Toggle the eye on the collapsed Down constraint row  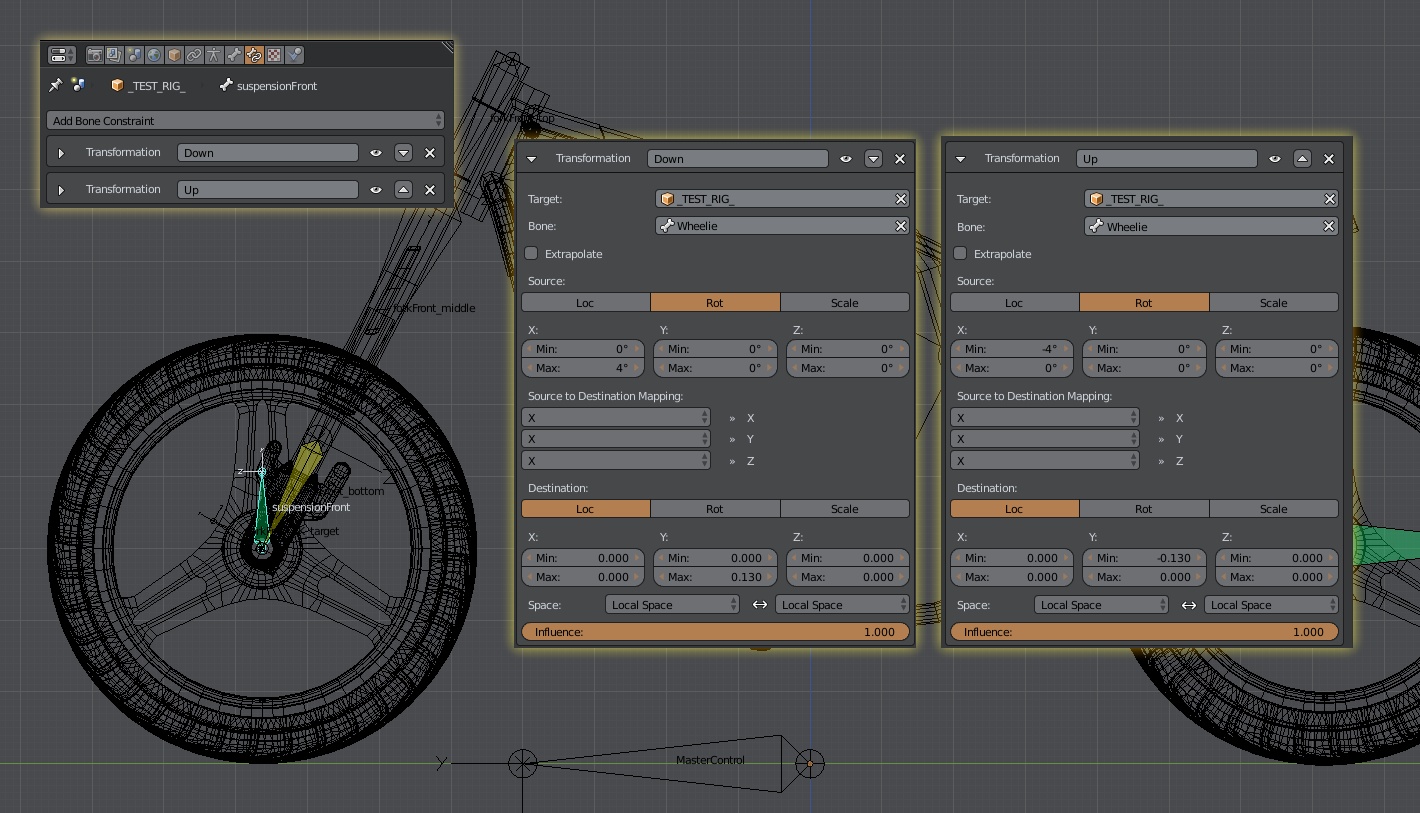pyautogui.click(x=376, y=153)
